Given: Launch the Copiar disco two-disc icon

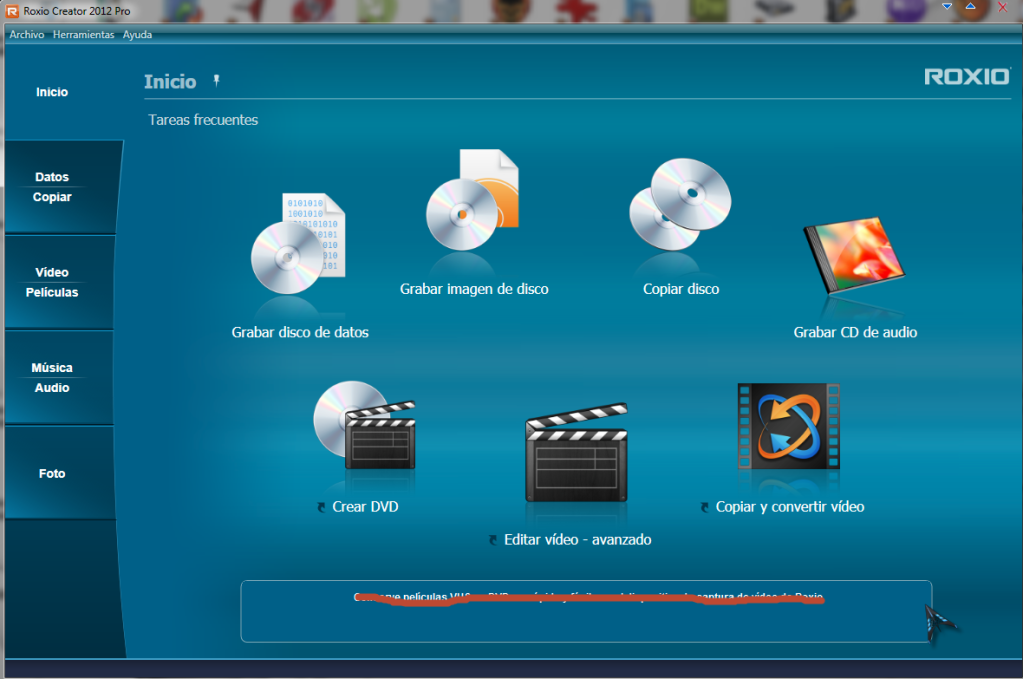Looking at the screenshot, I should 680,204.
